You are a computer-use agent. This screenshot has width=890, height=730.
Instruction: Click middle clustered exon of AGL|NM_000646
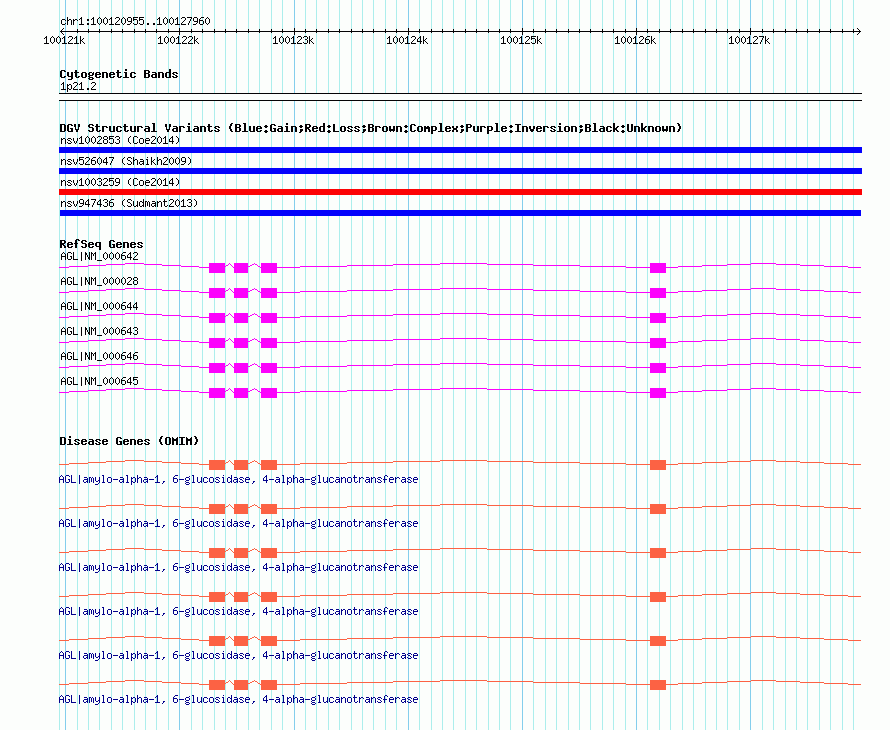point(241,368)
